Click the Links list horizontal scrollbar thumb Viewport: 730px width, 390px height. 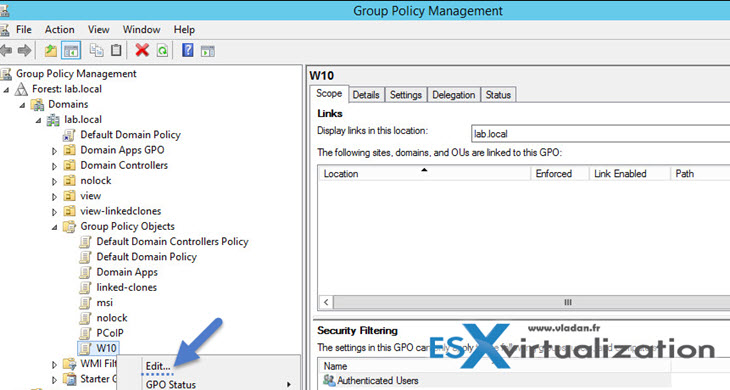point(532,303)
